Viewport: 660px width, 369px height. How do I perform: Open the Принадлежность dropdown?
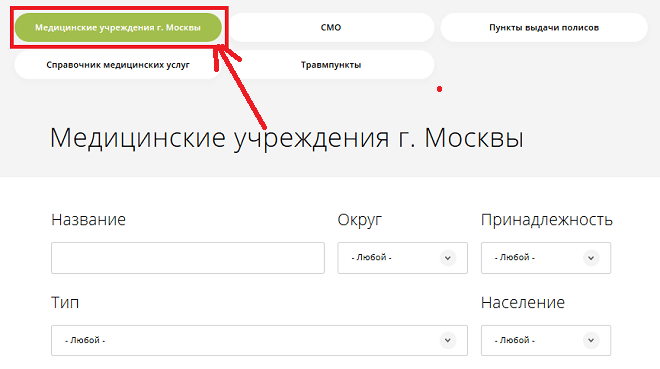point(546,258)
